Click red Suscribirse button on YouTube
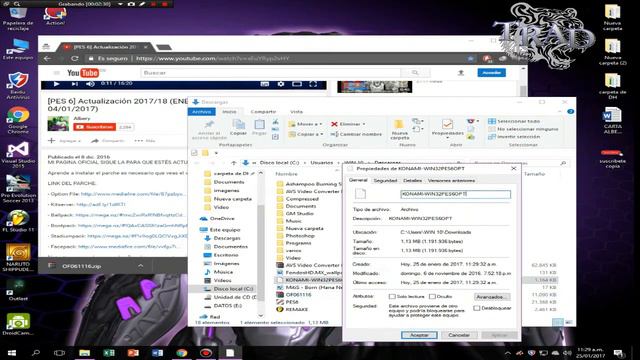 [x=94, y=127]
